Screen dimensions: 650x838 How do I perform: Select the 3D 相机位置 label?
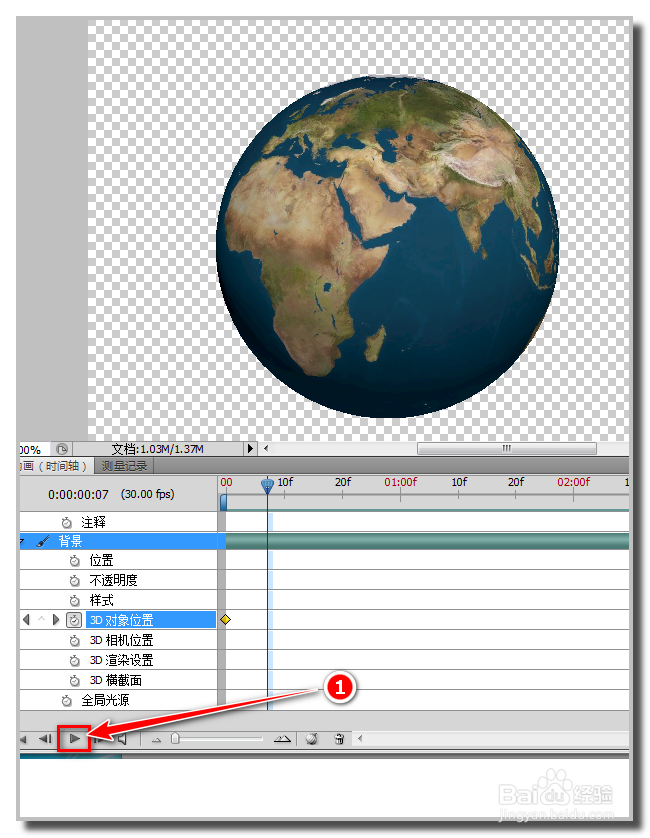(121, 640)
